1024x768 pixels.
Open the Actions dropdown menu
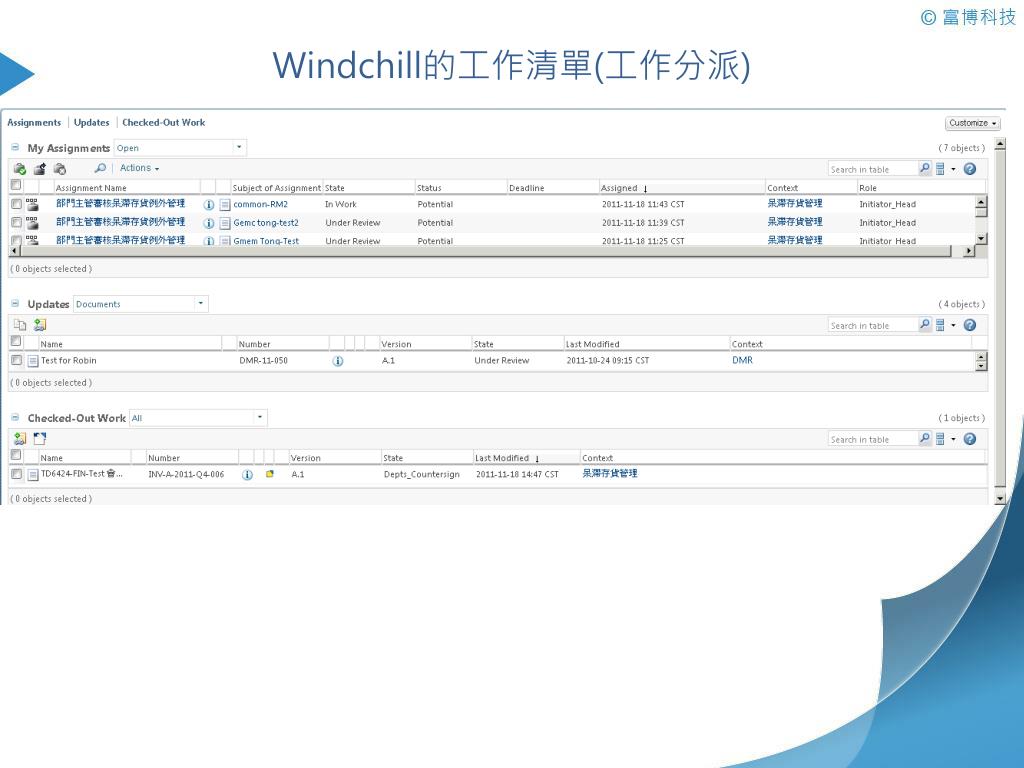(139, 168)
